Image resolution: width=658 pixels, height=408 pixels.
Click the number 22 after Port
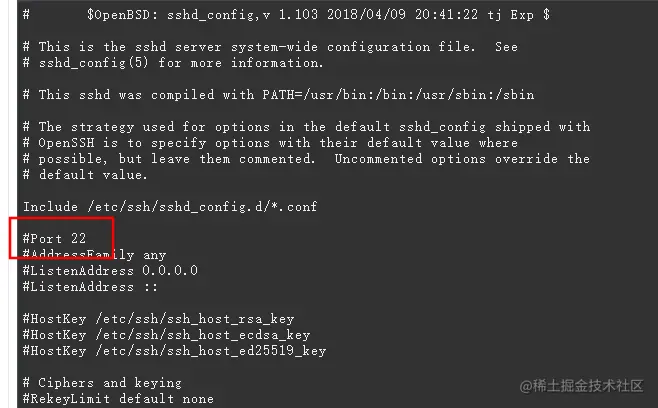coord(78,239)
